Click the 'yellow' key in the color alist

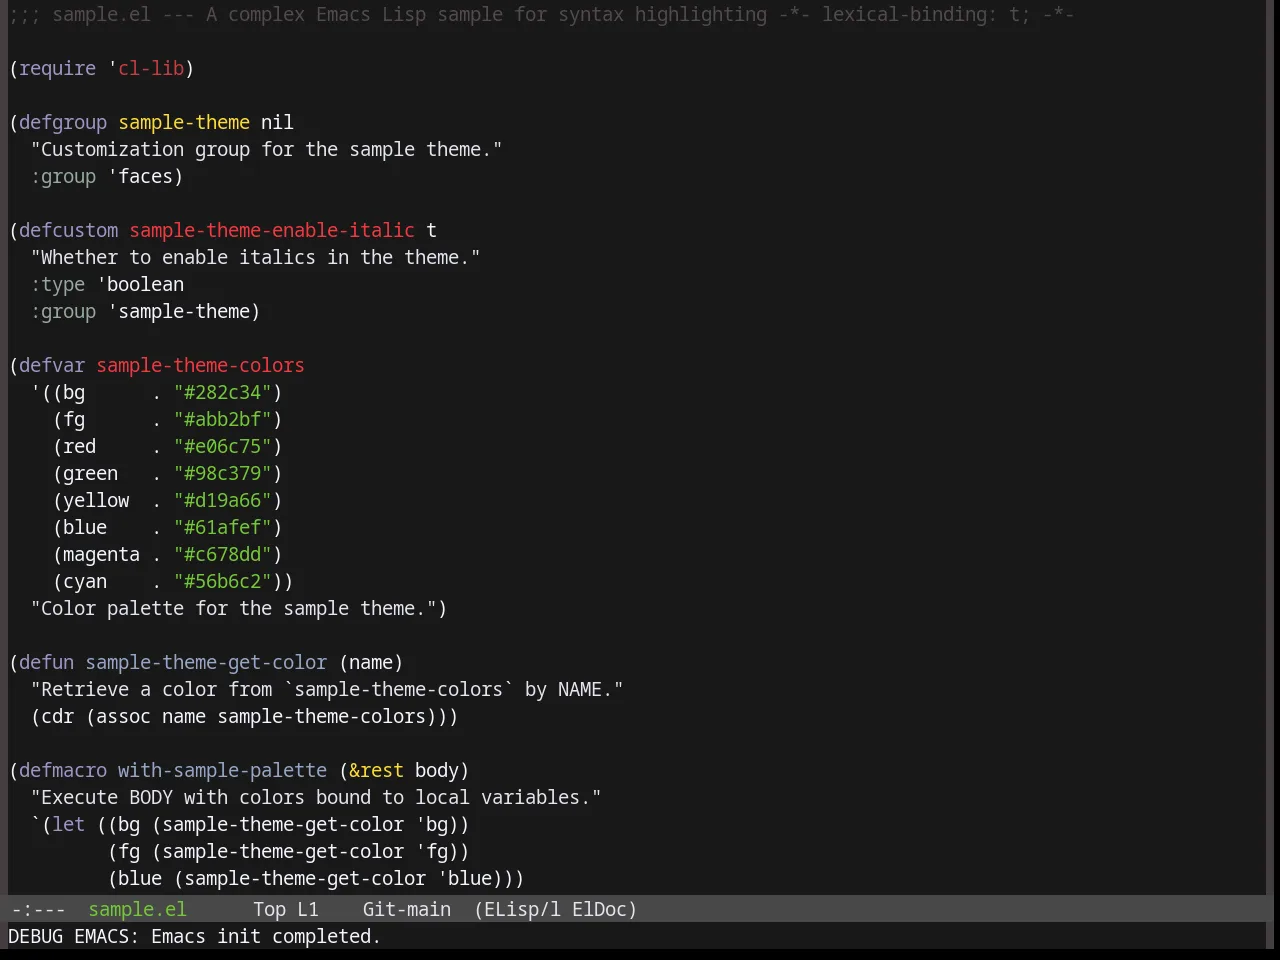(96, 500)
